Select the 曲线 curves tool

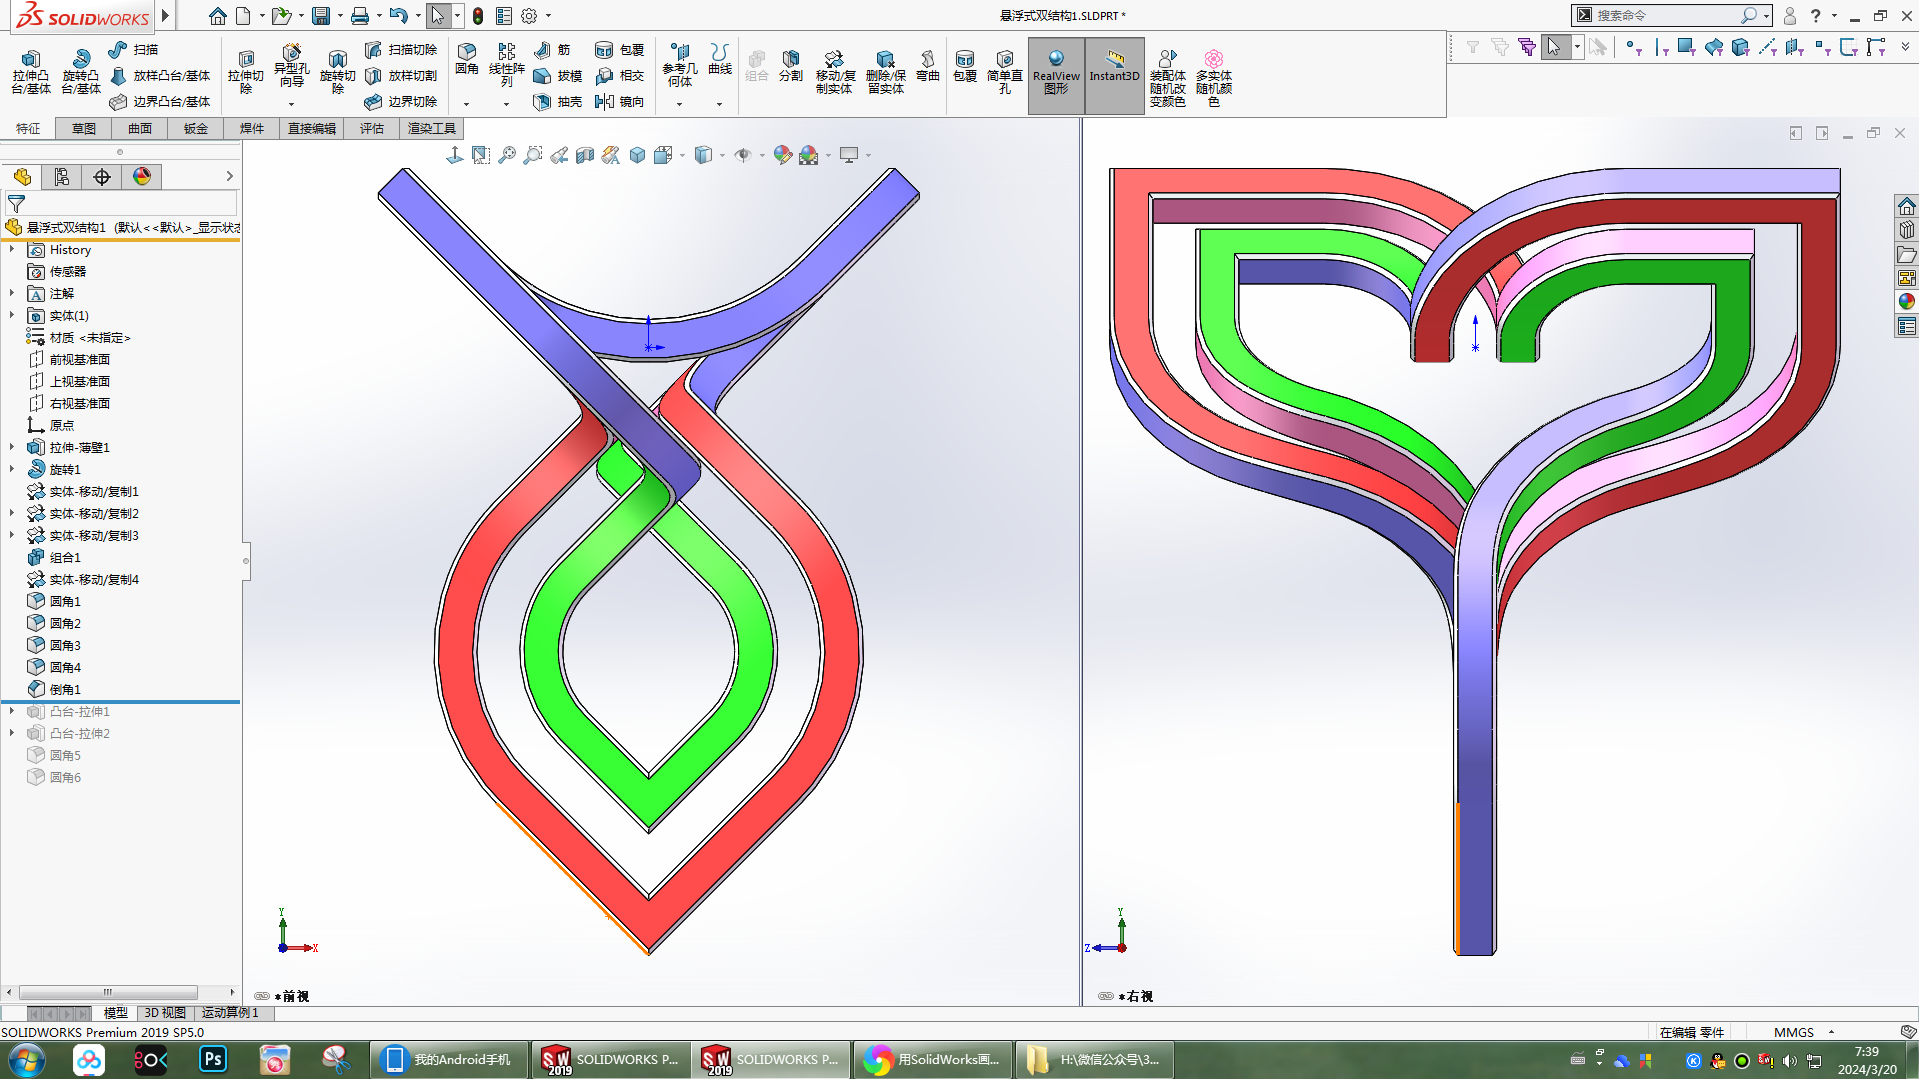click(720, 59)
